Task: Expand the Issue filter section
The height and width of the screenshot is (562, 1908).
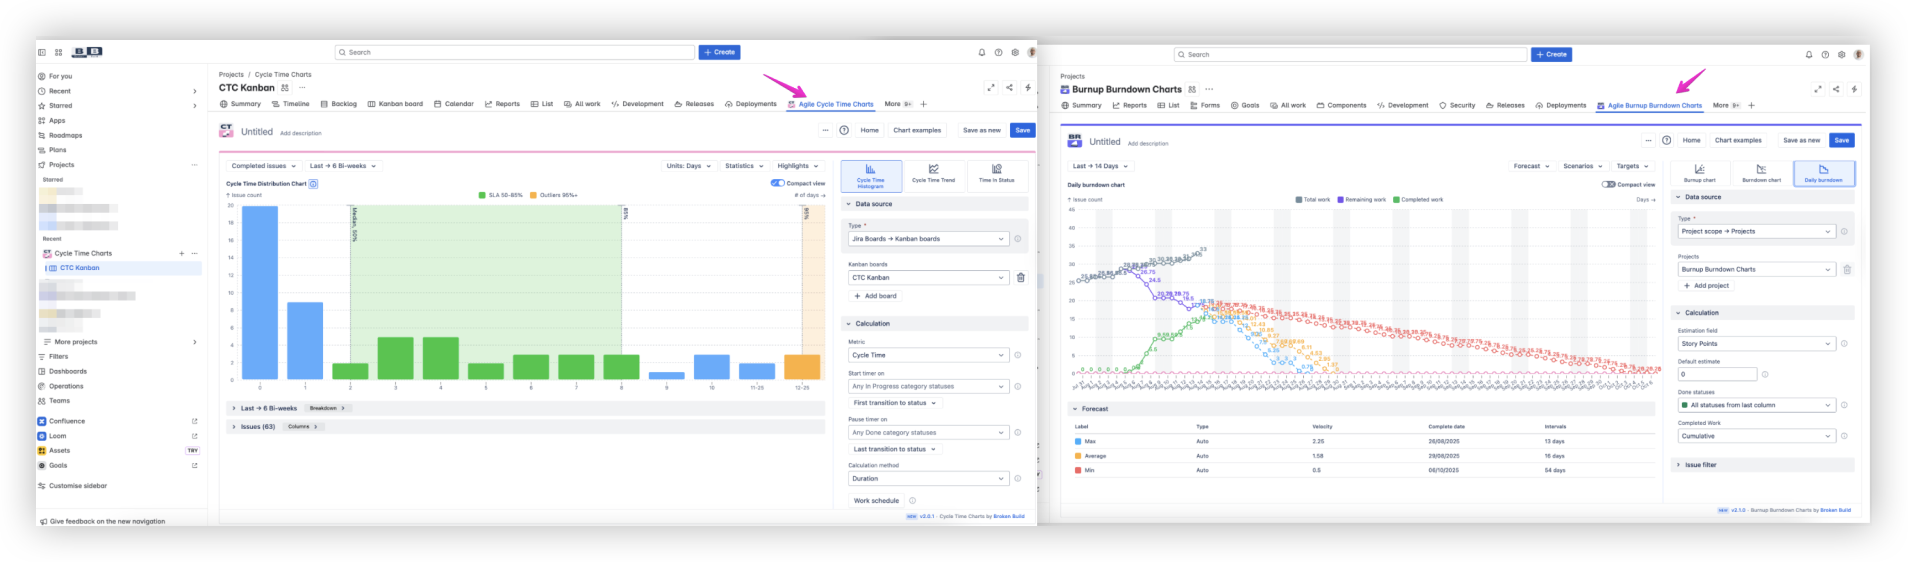Action: point(1763,465)
